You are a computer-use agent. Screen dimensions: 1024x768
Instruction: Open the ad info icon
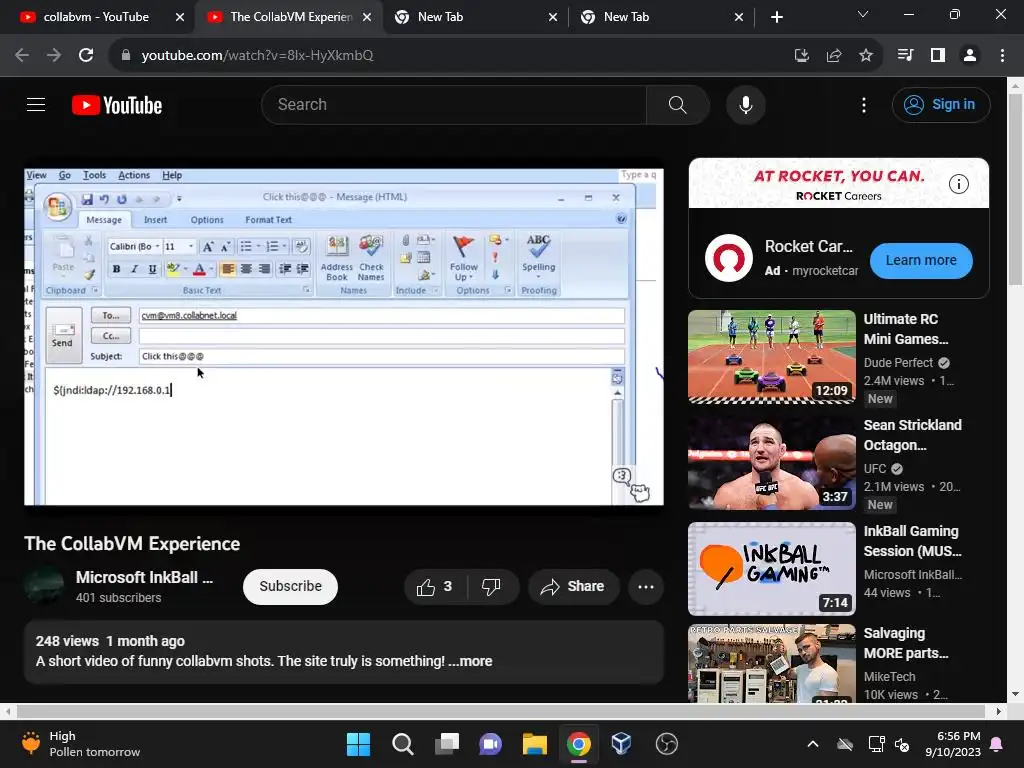pos(958,184)
